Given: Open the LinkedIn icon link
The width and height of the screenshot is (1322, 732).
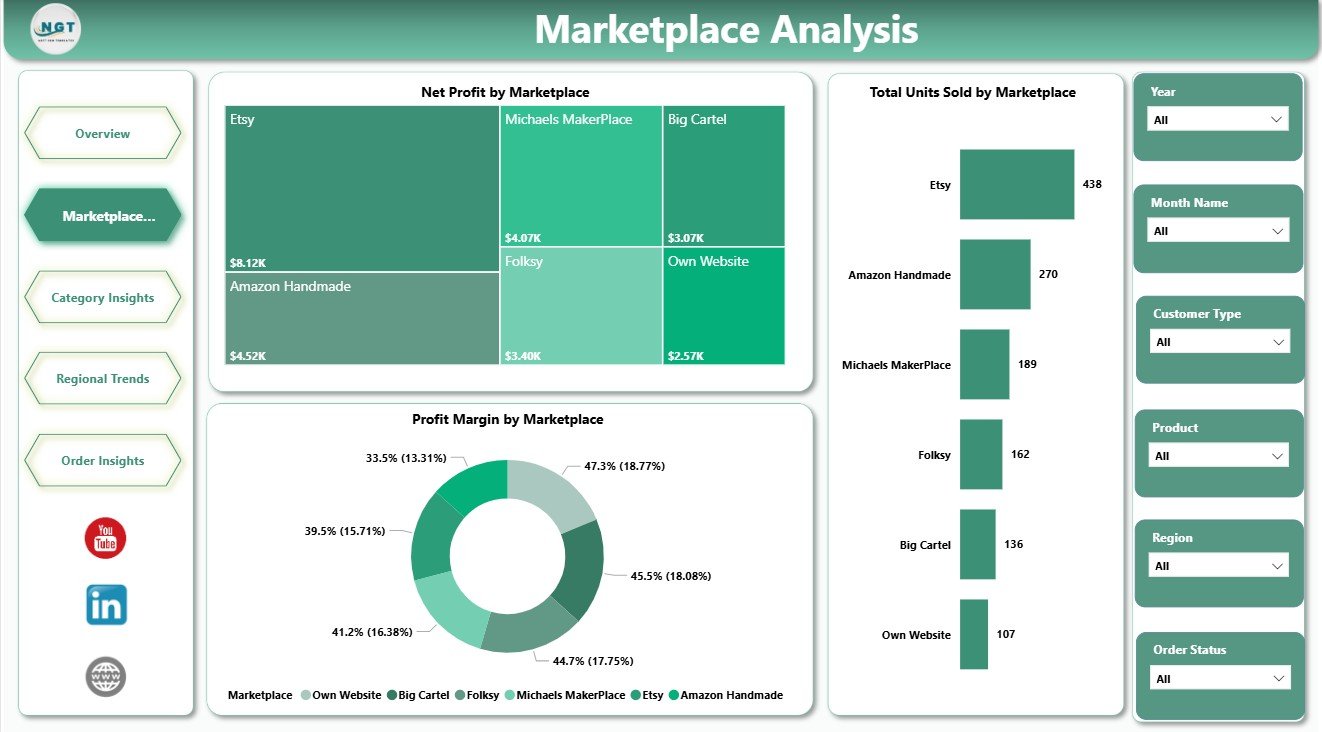Looking at the screenshot, I should [106, 605].
